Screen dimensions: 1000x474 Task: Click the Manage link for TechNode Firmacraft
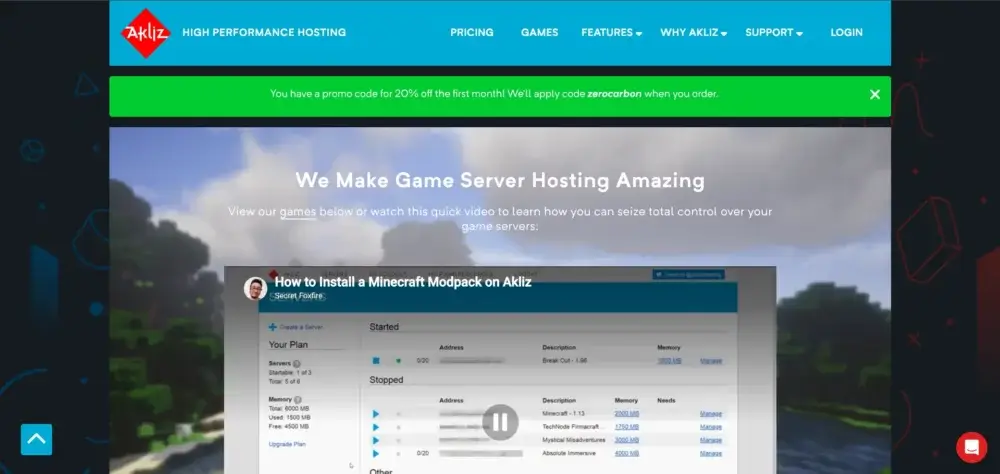point(711,427)
